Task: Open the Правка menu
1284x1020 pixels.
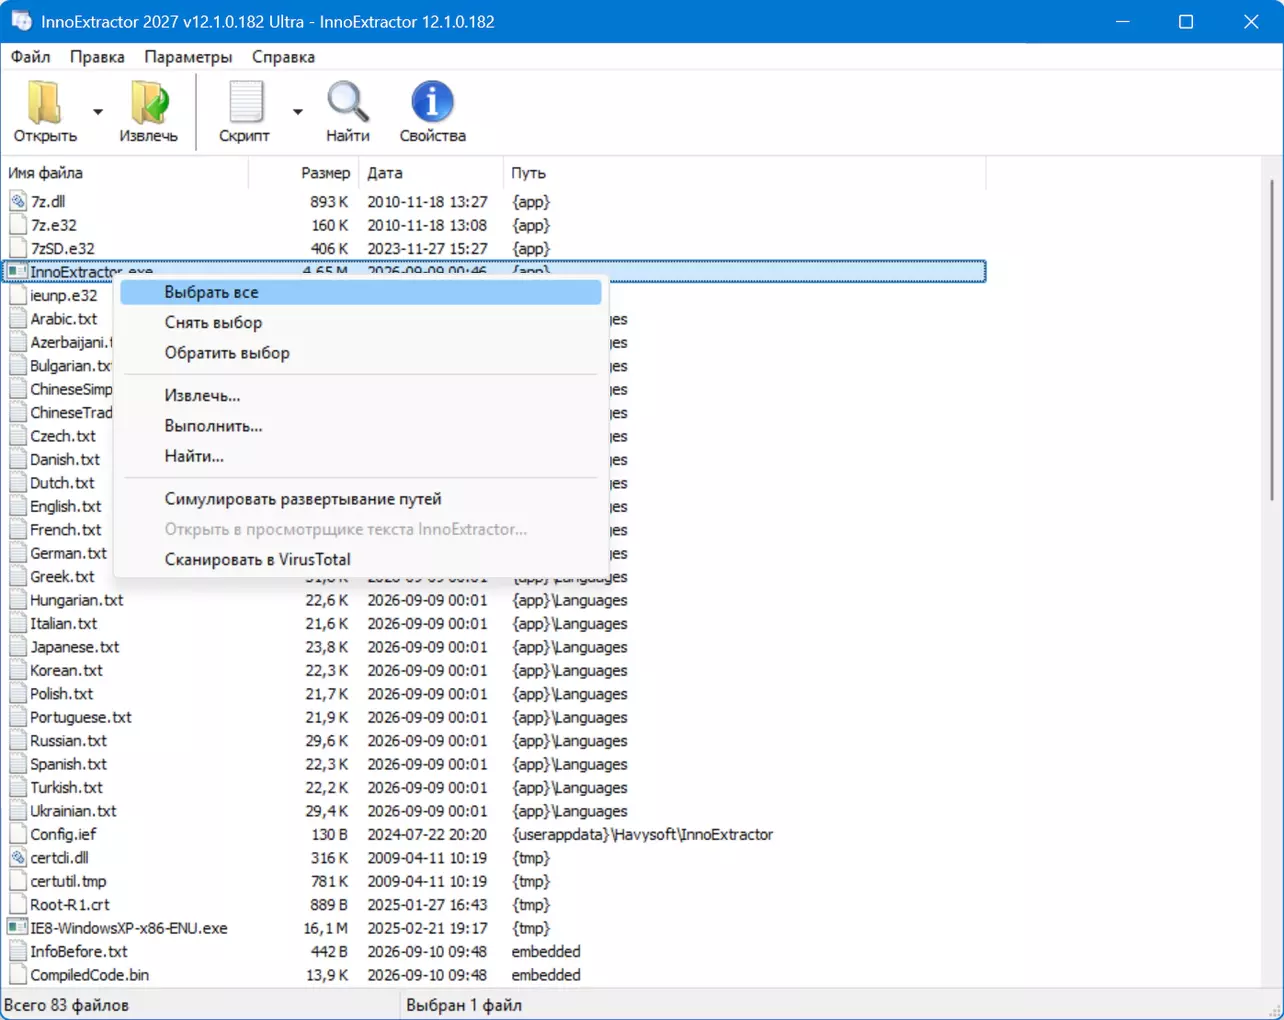Action: tap(97, 57)
